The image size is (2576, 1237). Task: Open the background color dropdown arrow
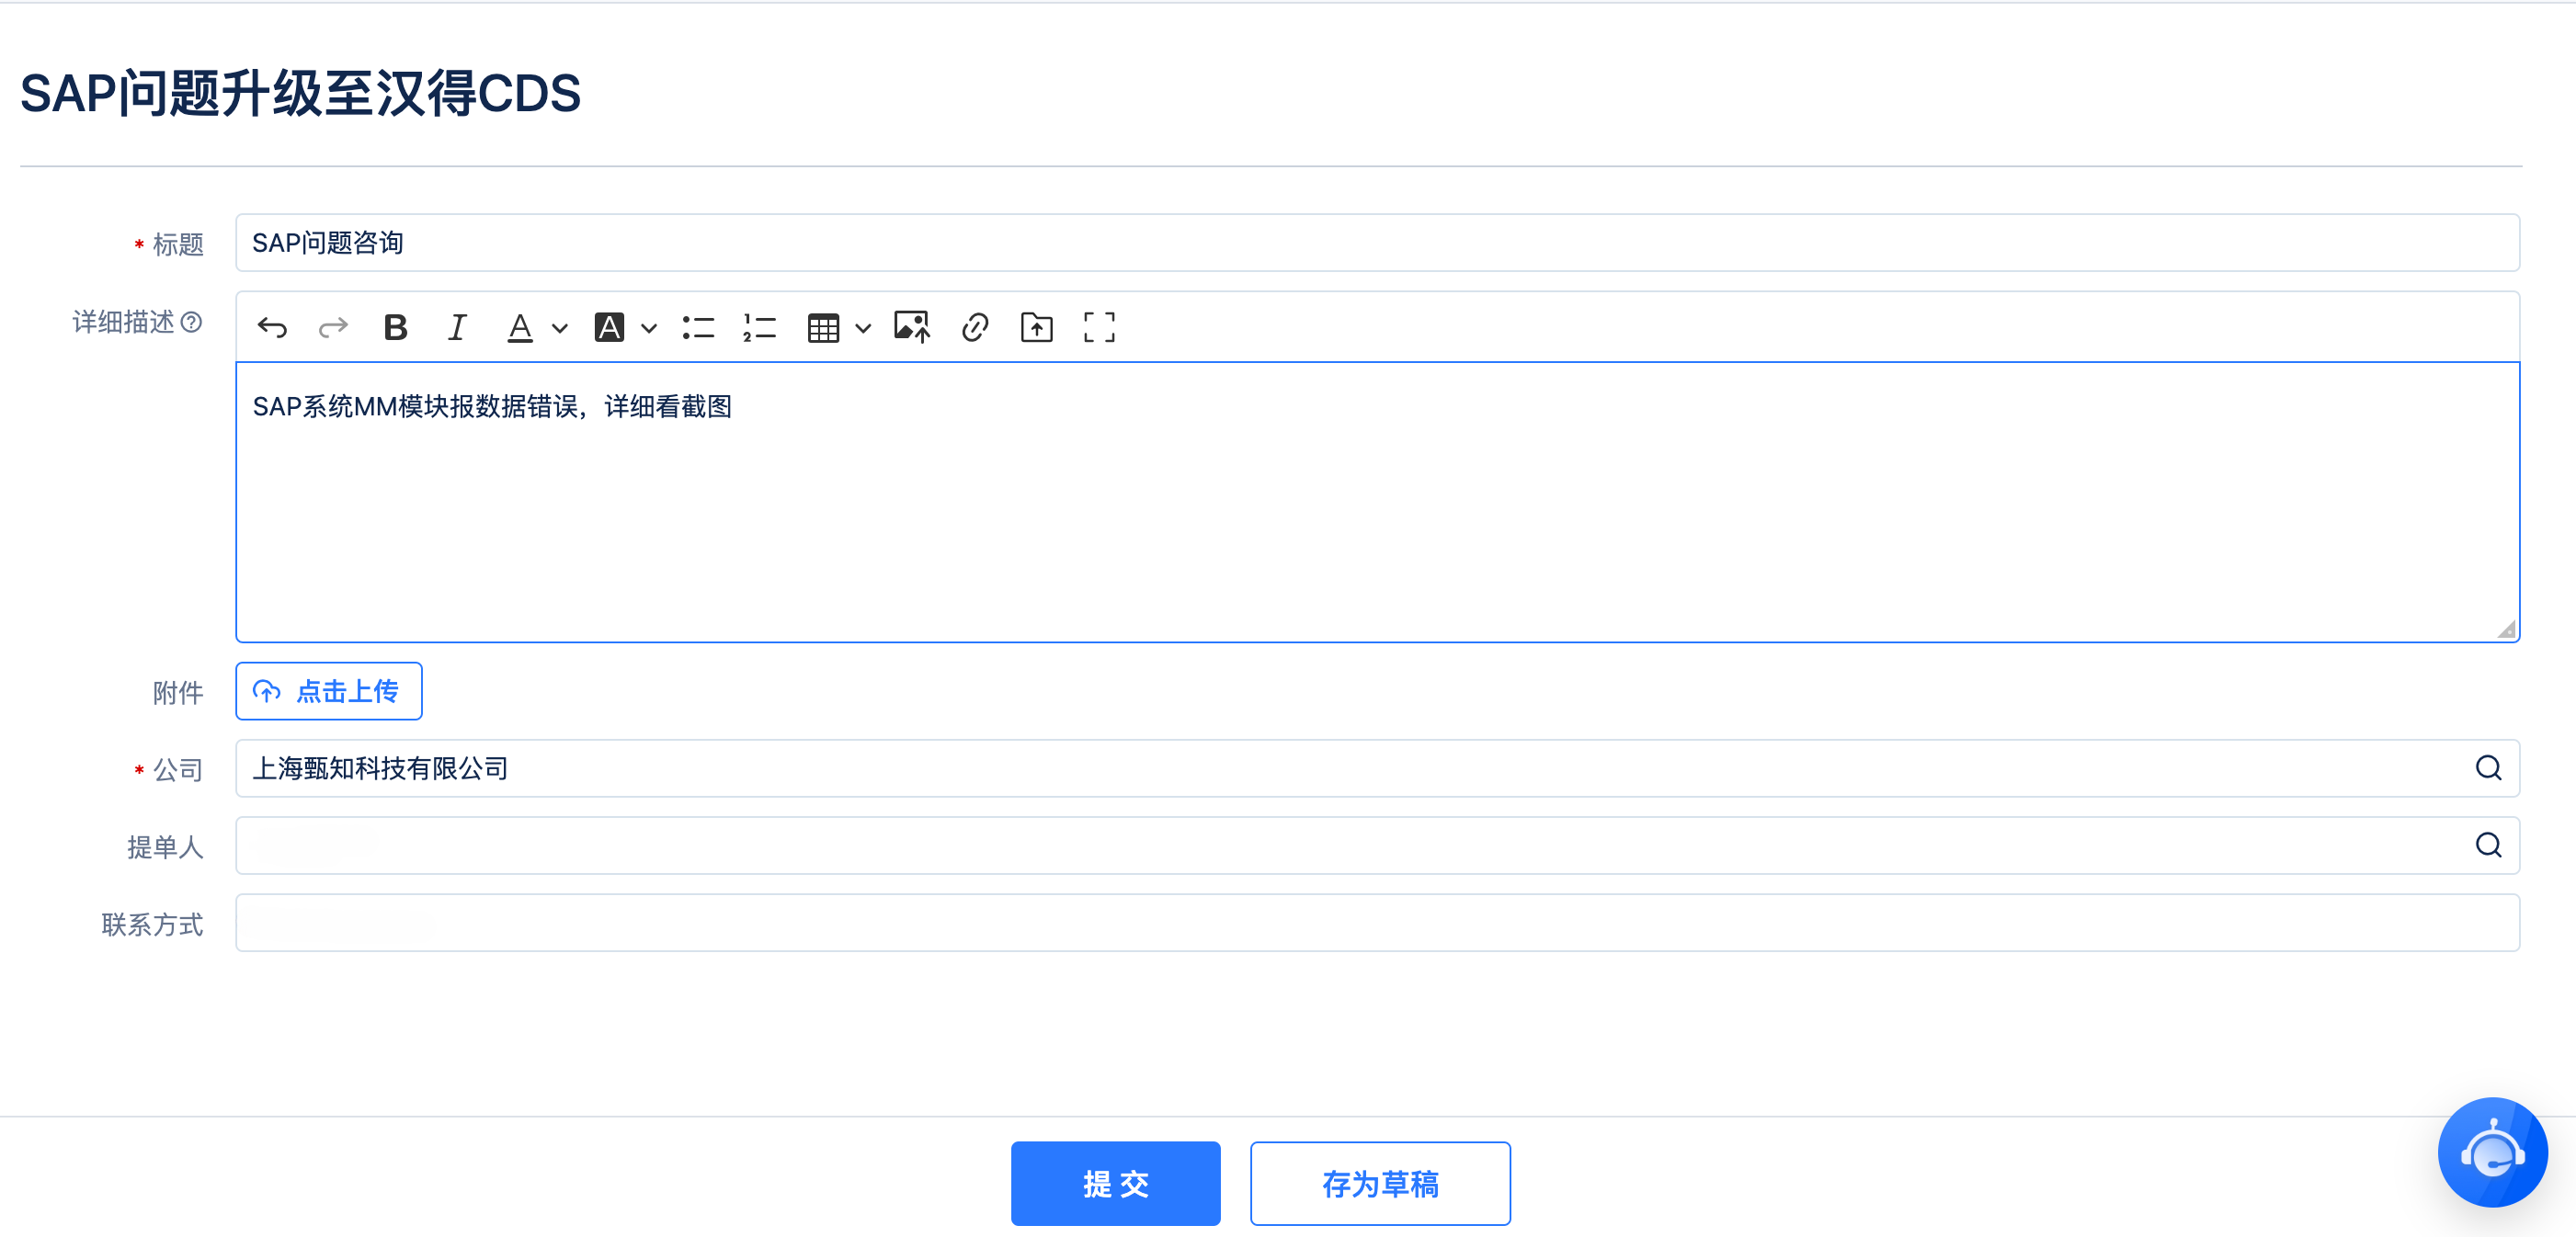[x=649, y=328]
